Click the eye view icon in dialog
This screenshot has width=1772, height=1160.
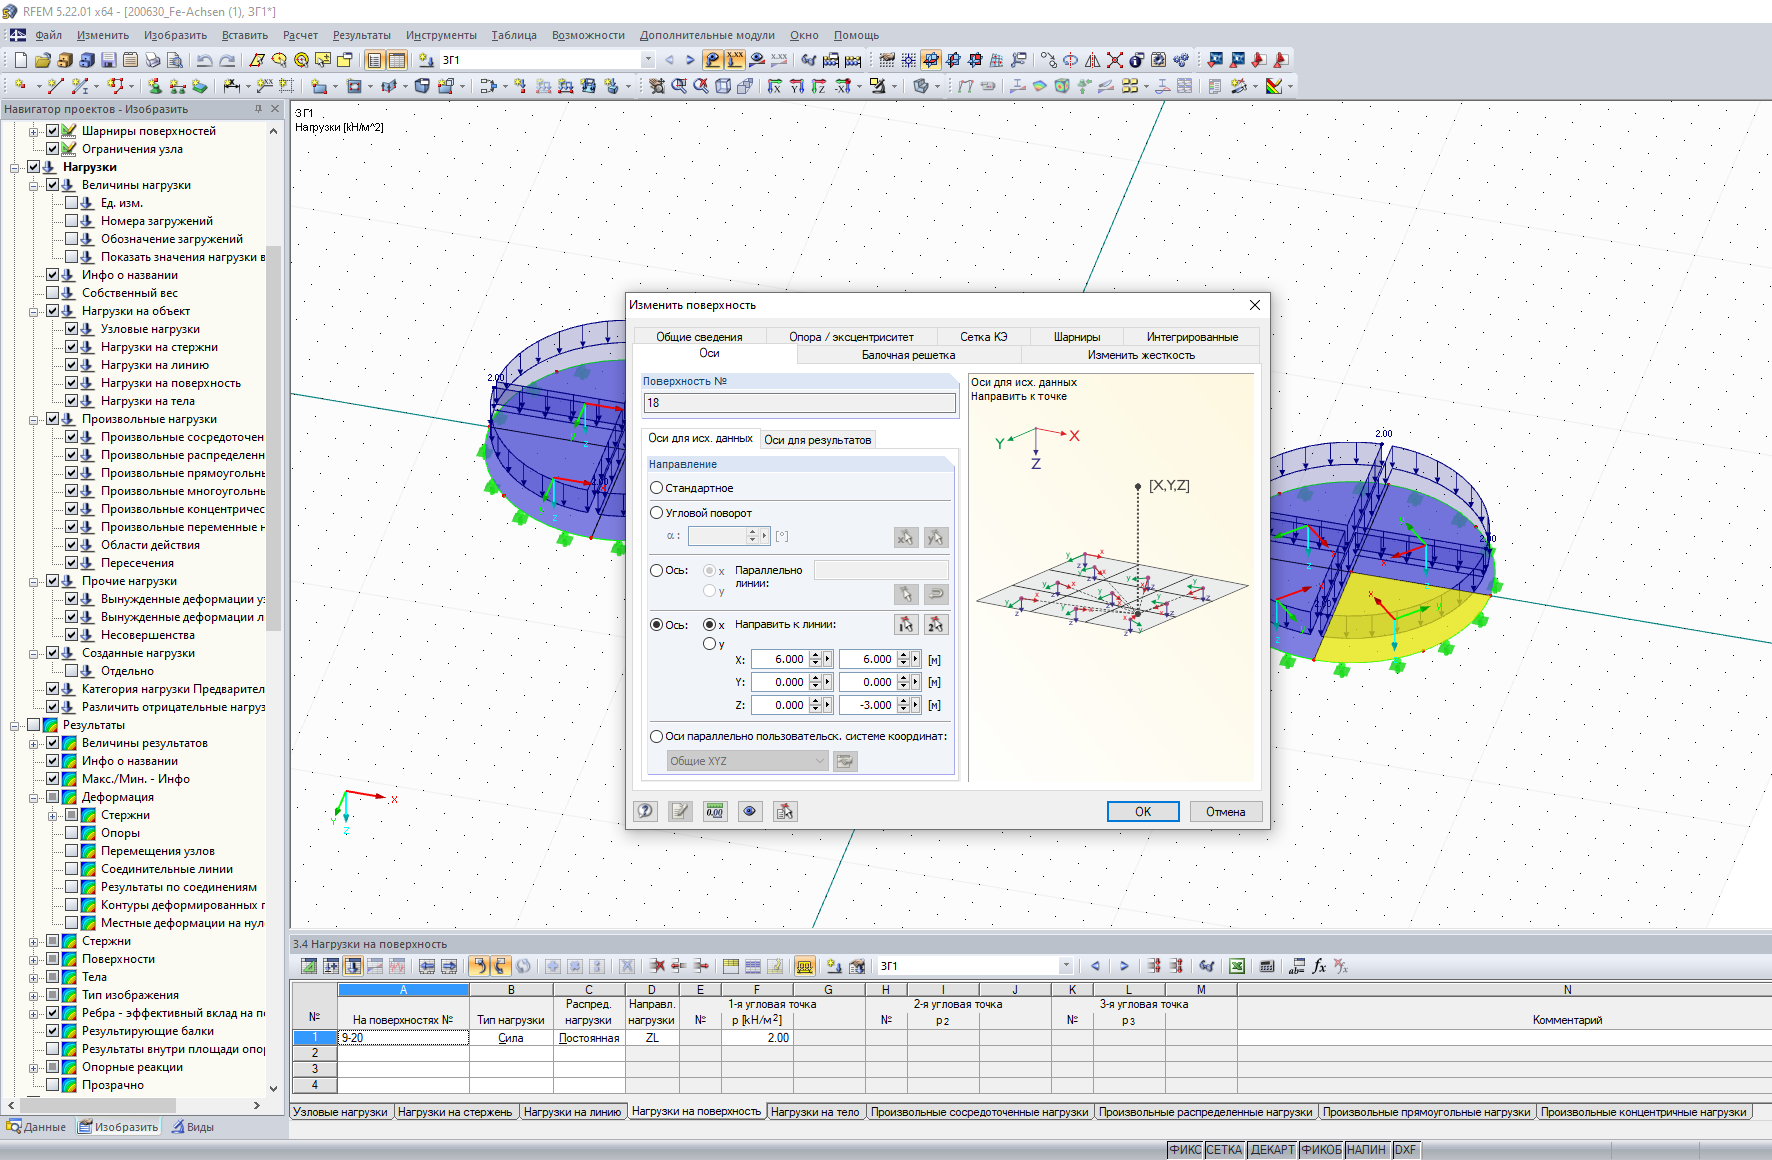click(x=749, y=811)
